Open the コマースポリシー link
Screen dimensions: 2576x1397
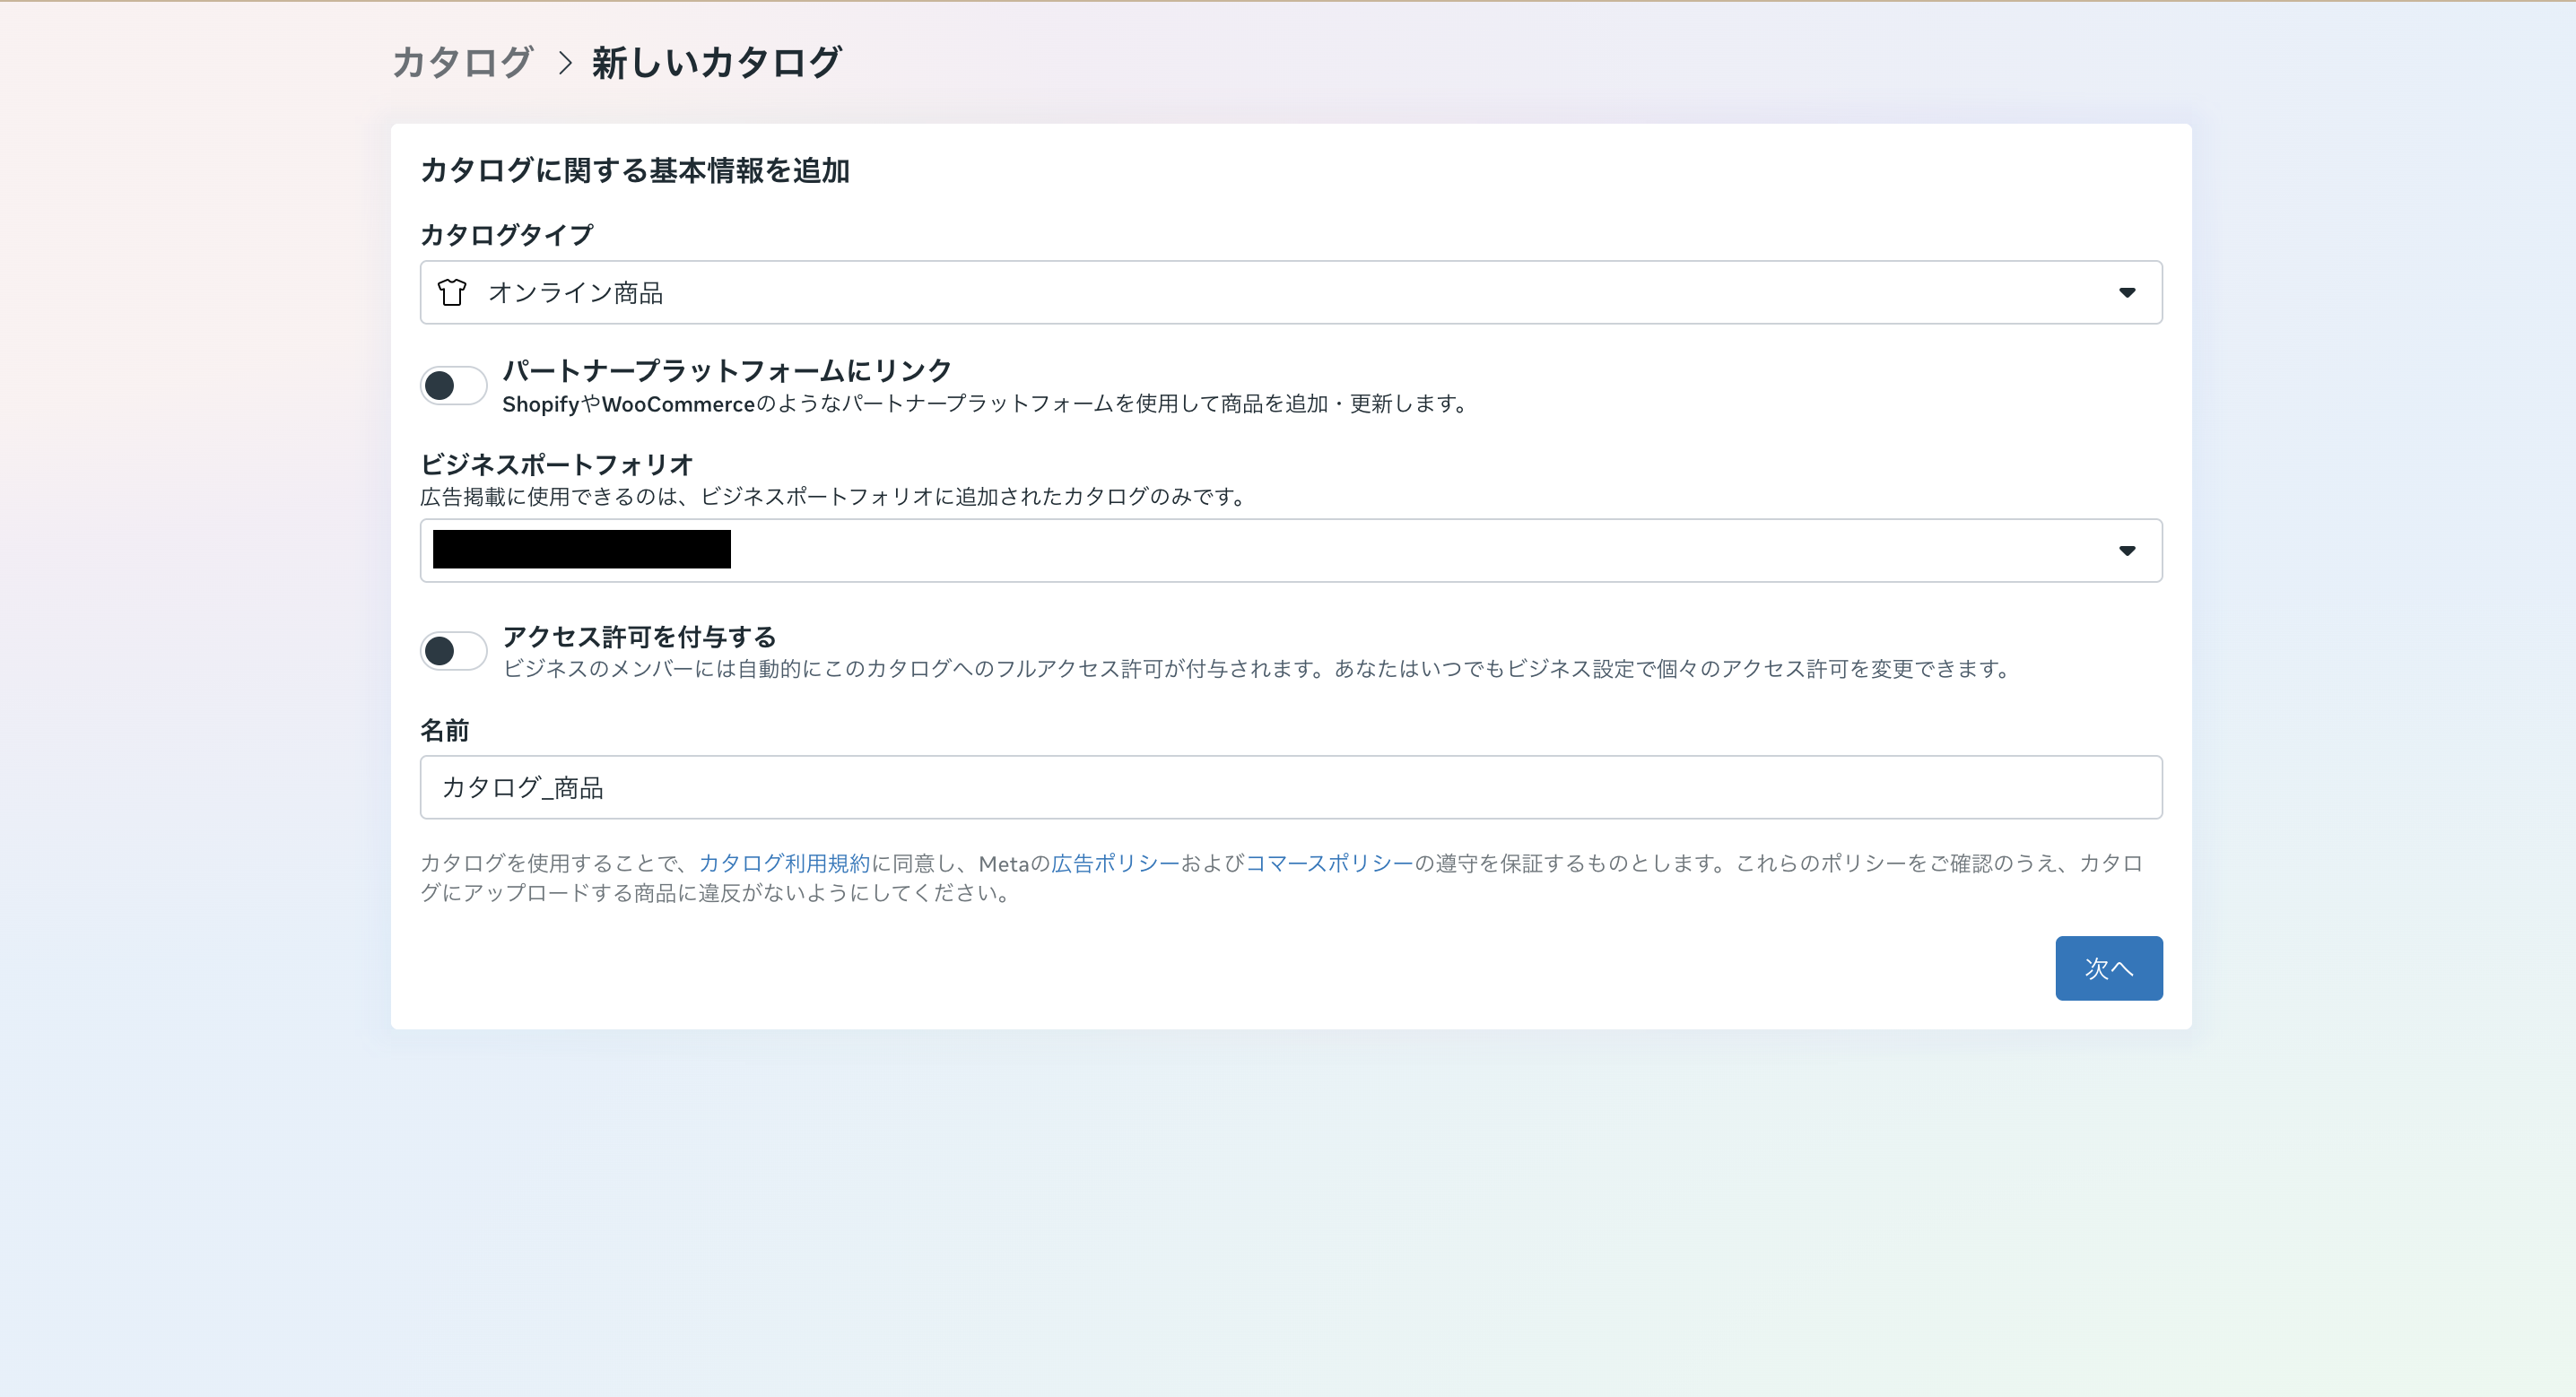pos(1328,863)
